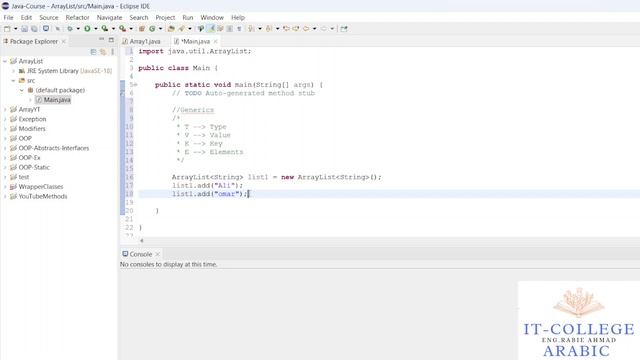The width and height of the screenshot is (640, 360).
Task: Collapse the ArrayList project node
Action: coord(5,61)
